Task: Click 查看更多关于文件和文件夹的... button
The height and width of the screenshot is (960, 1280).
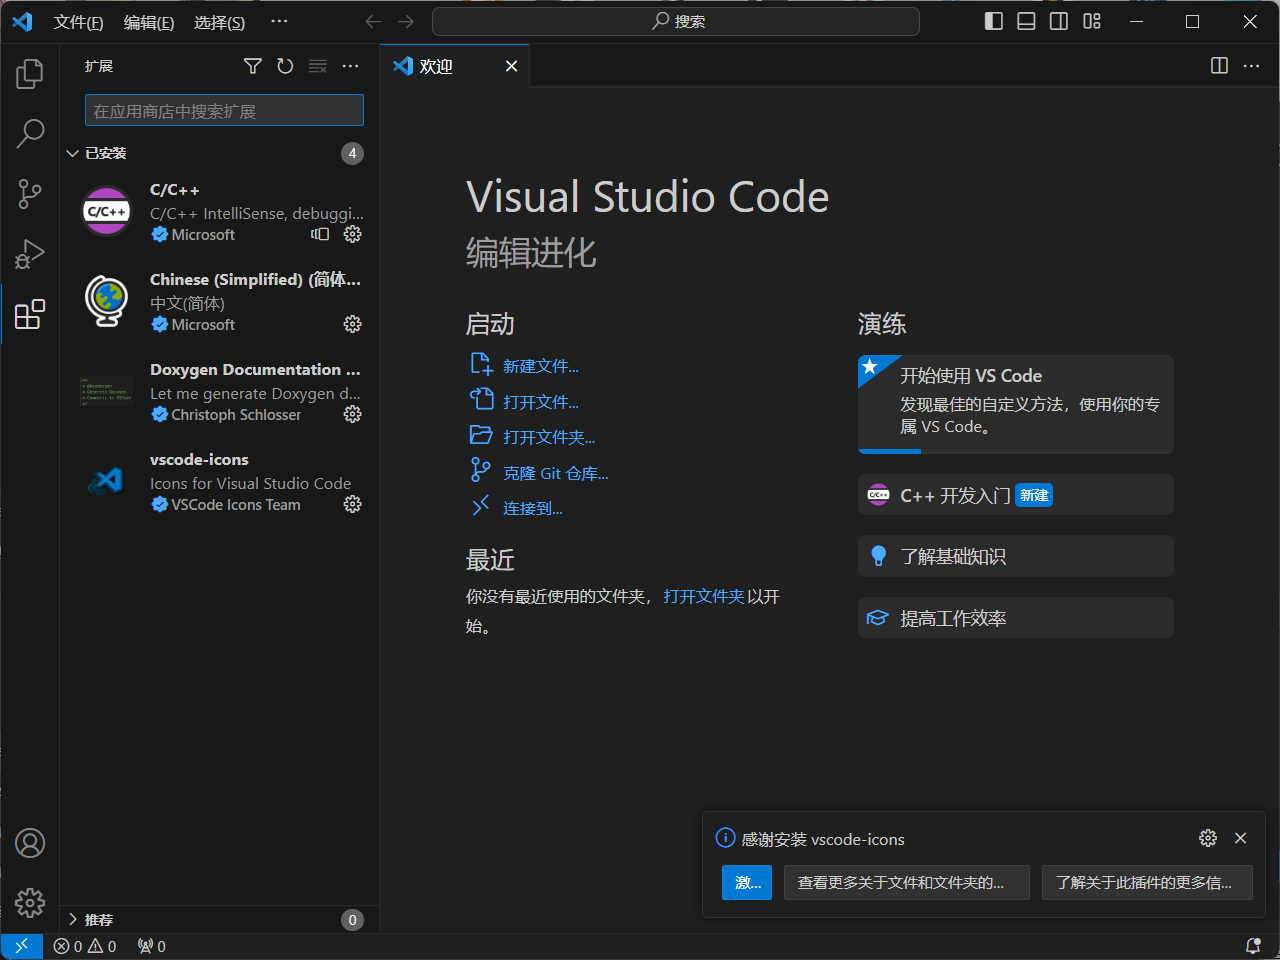Action: point(906,882)
